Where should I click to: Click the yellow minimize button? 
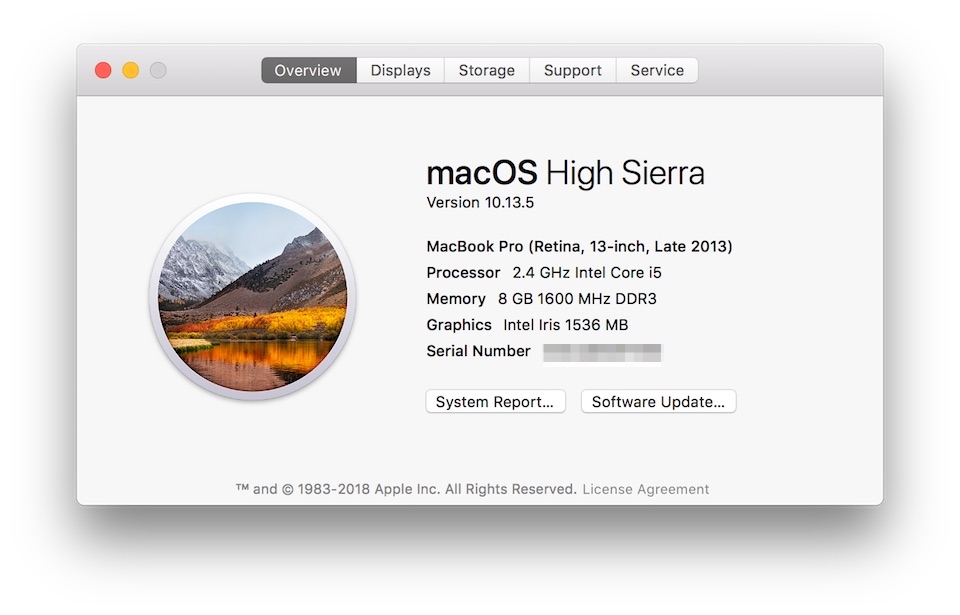coord(130,70)
